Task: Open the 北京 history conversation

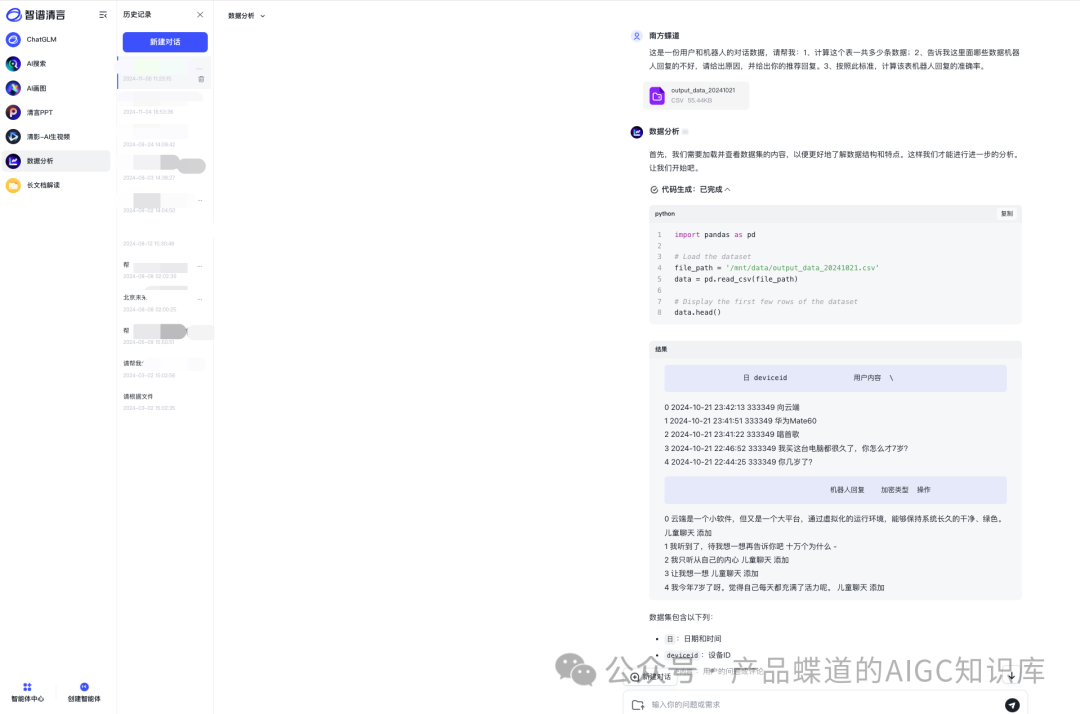Action: point(164,303)
